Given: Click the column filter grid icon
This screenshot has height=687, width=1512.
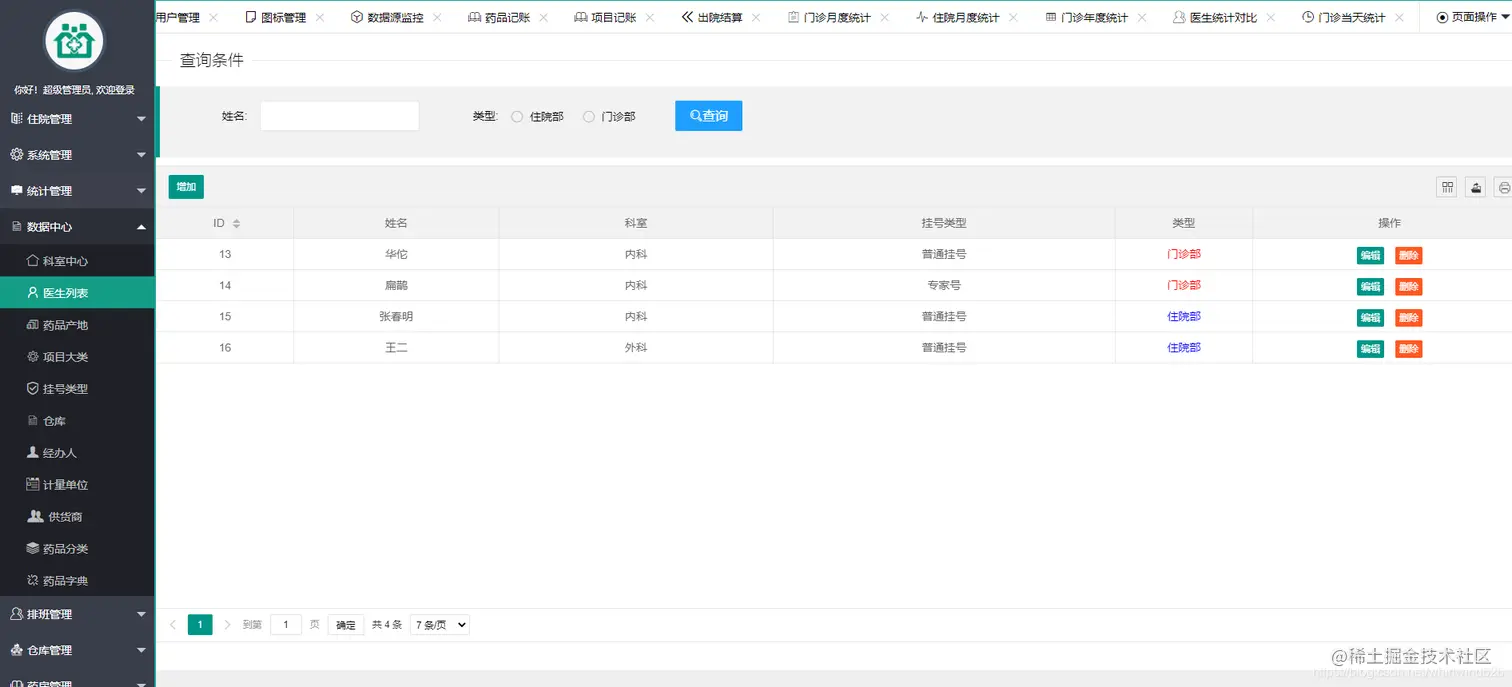Looking at the screenshot, I should click(x=1447, y=187).
